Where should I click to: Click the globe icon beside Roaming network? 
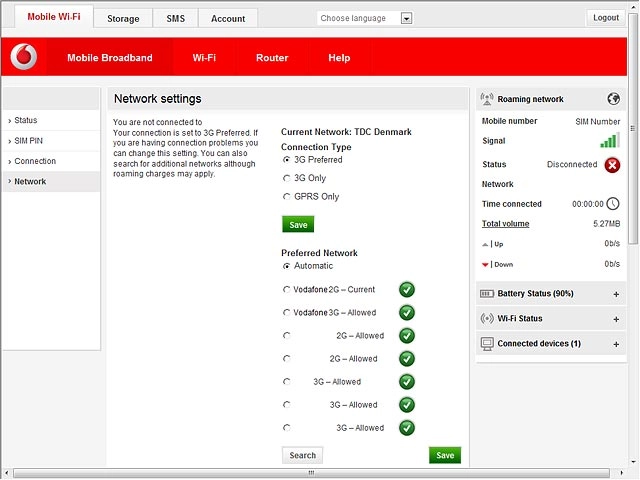(613, 99)
